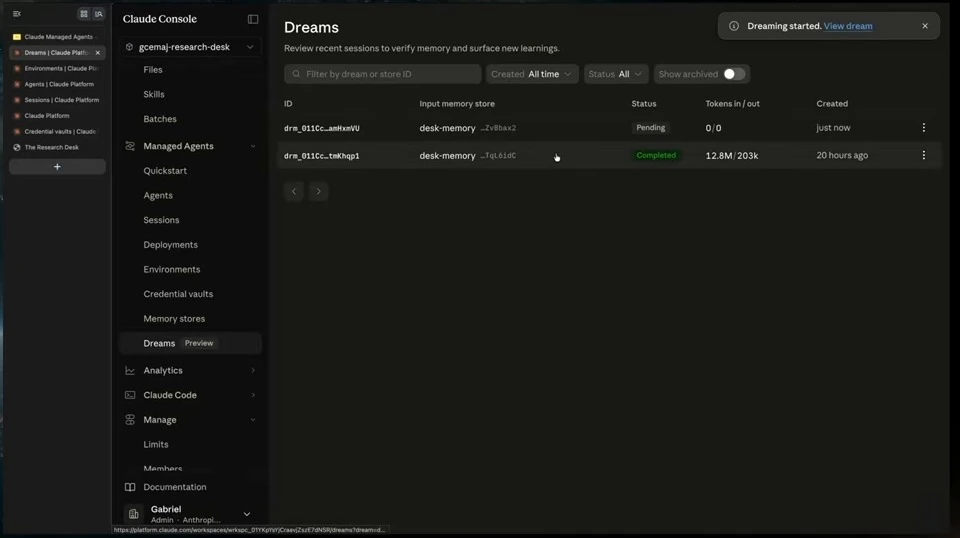
Task: Open the Status All dropdown
Action: [616, 74]
